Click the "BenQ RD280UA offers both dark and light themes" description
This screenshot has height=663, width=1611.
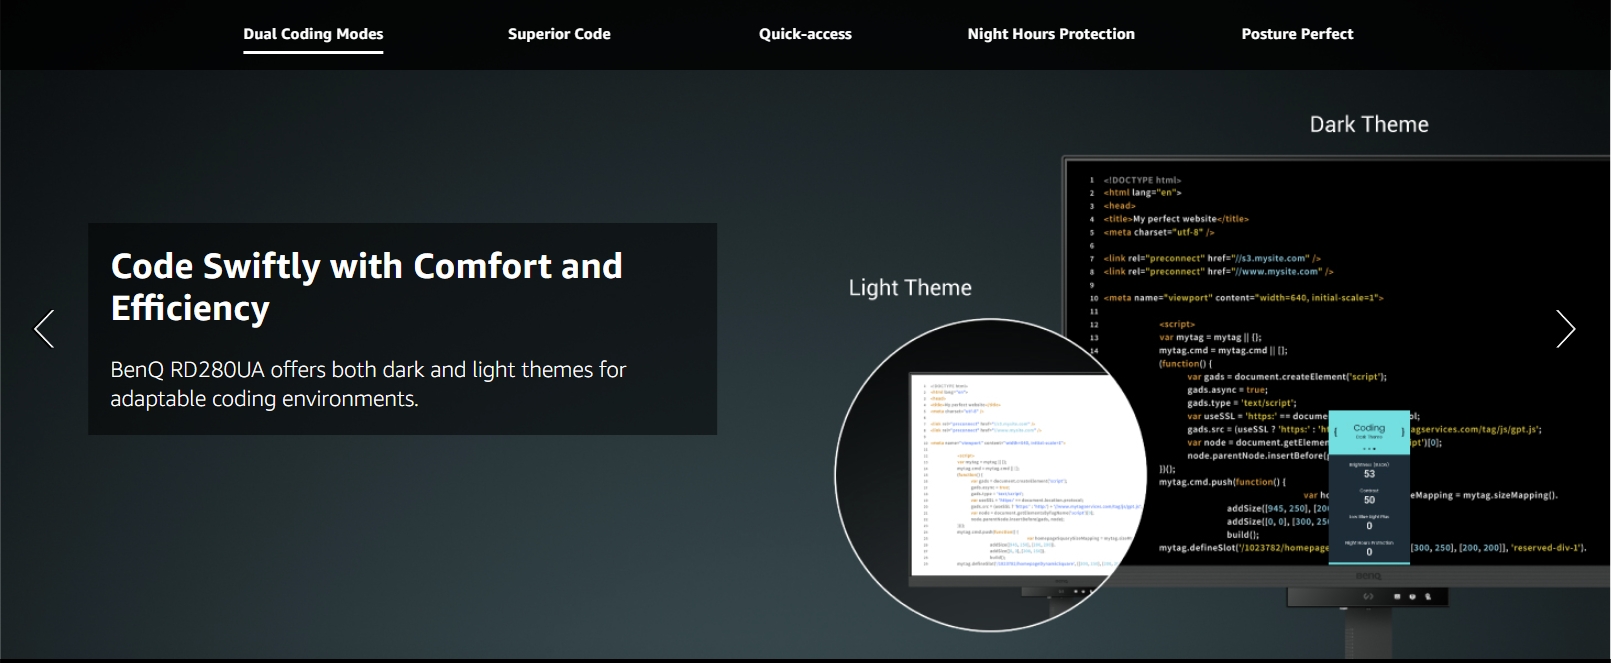click(368, 384)
